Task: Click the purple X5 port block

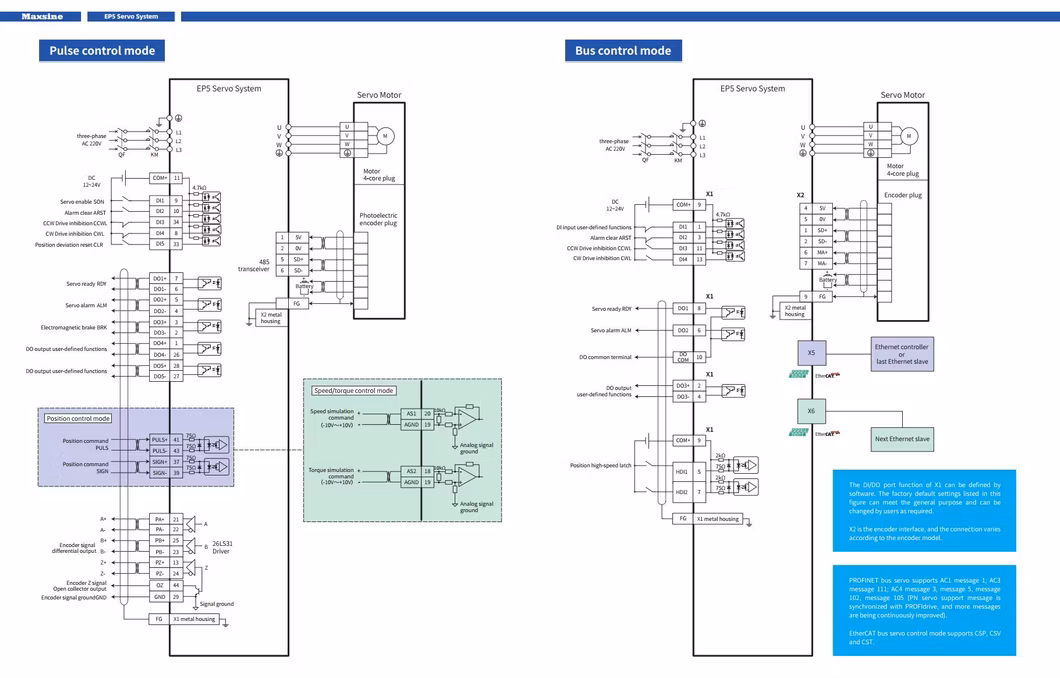Action: pos(811,353)
